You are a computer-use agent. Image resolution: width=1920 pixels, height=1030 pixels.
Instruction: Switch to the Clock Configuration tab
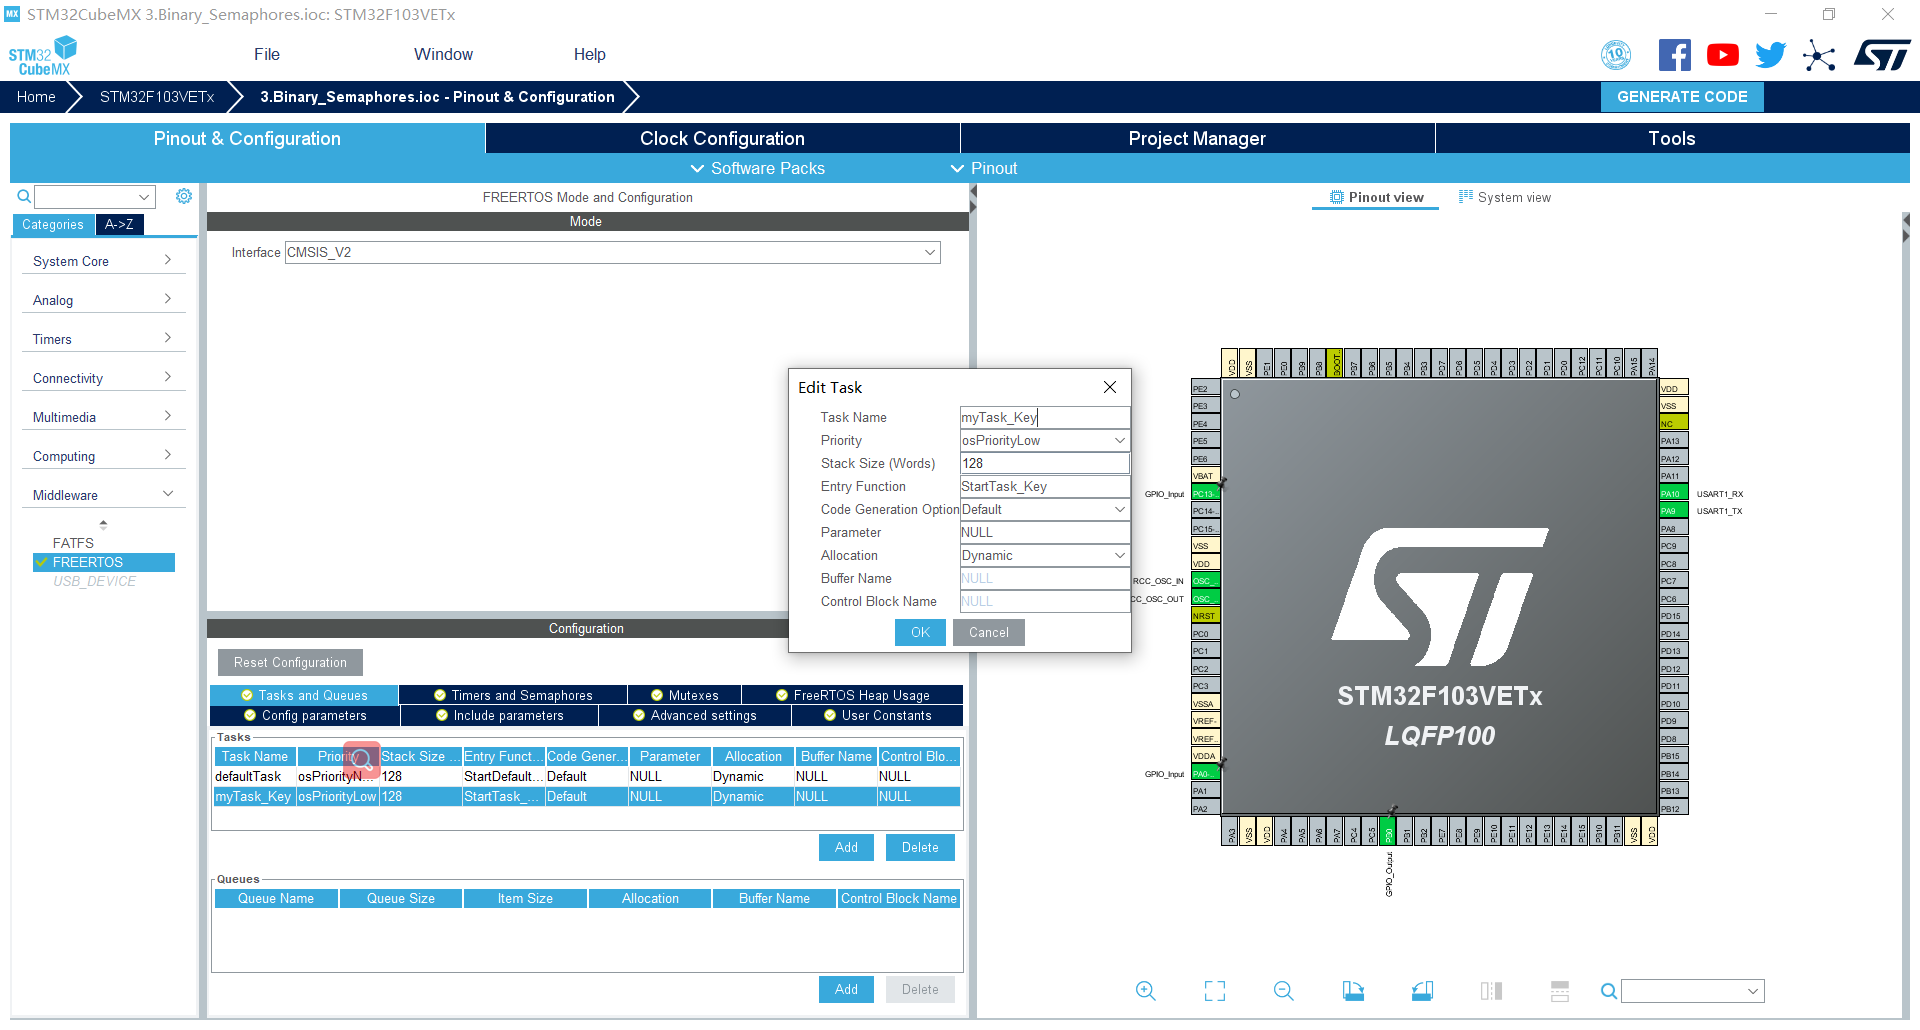point(722,138)
